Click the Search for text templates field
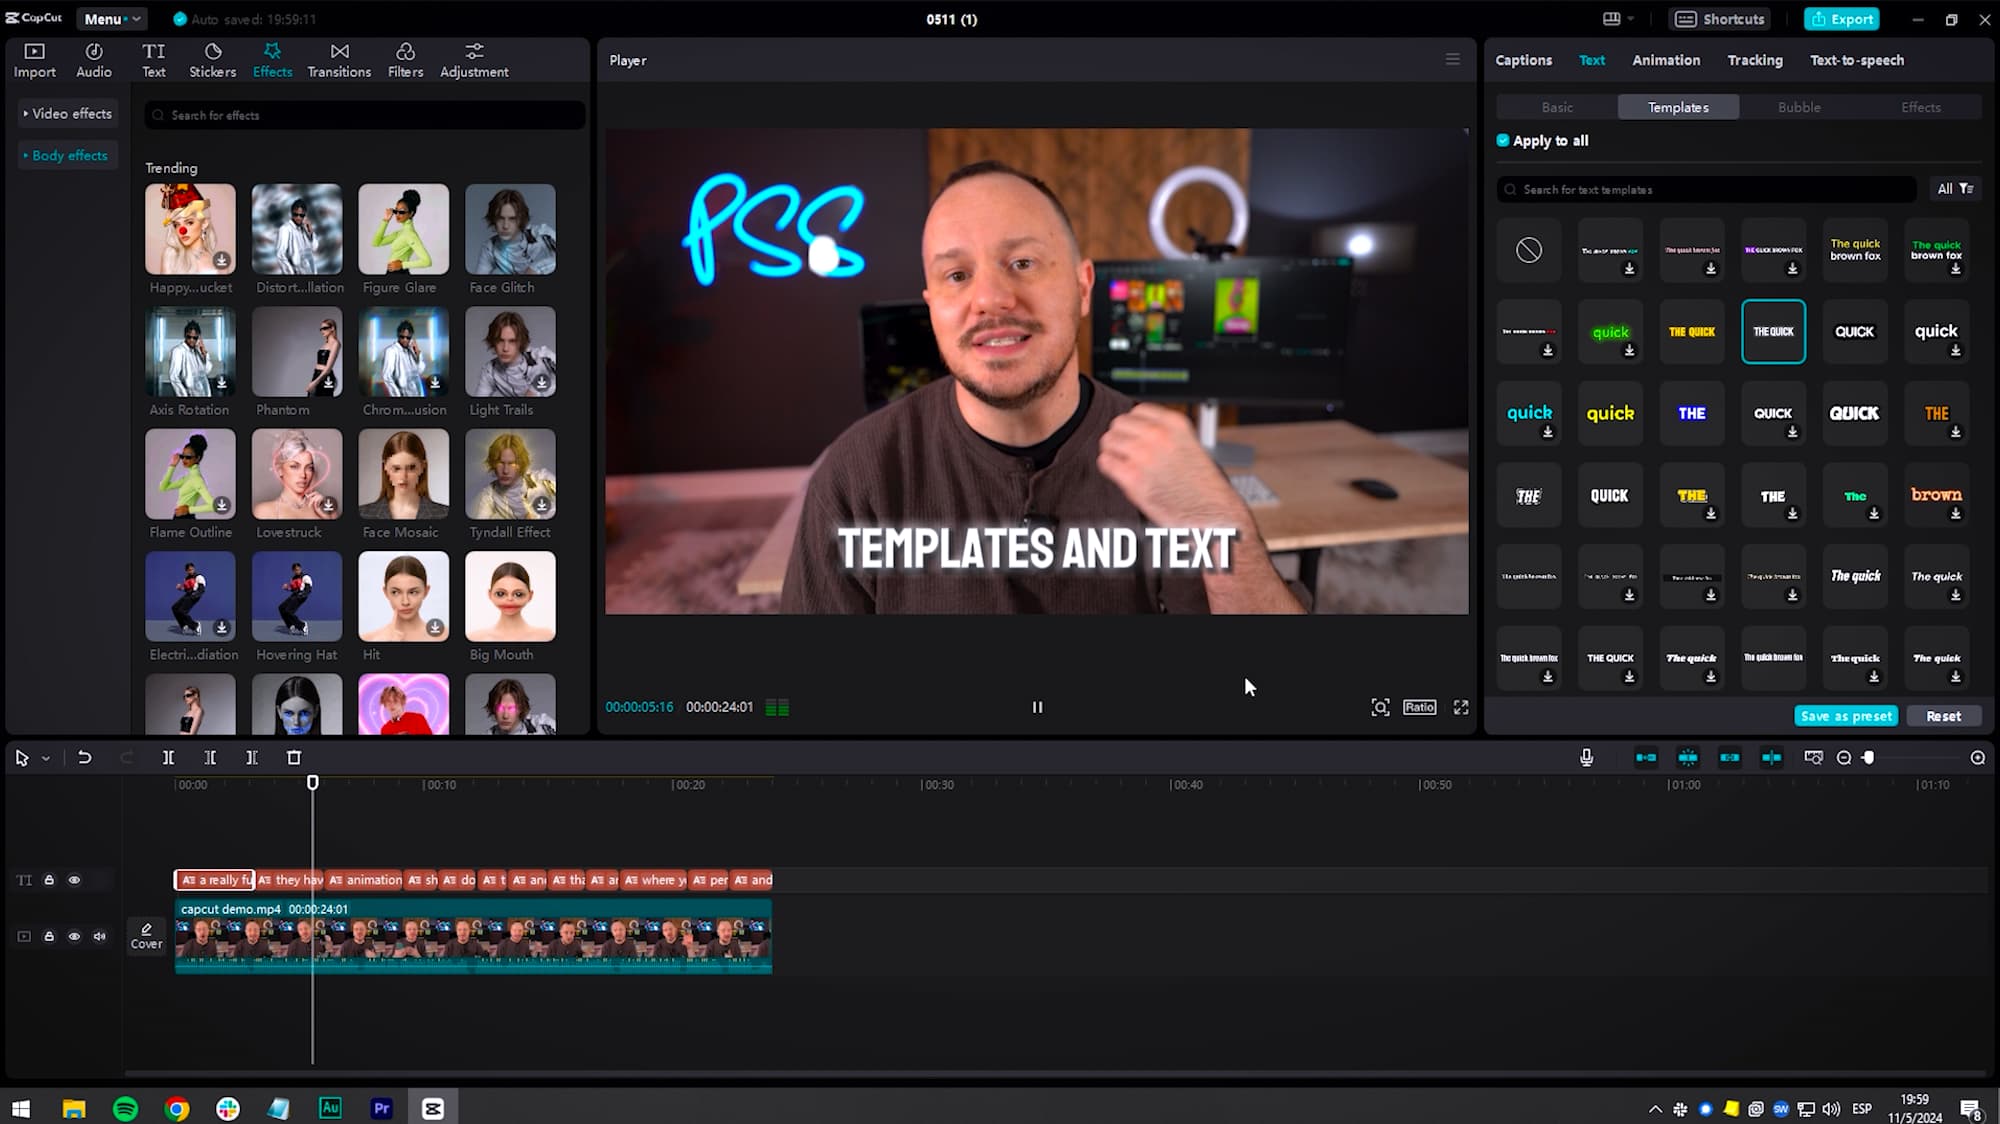Image resolution: width=2000 pixels, height=1124 pixels. (1707, 189)
